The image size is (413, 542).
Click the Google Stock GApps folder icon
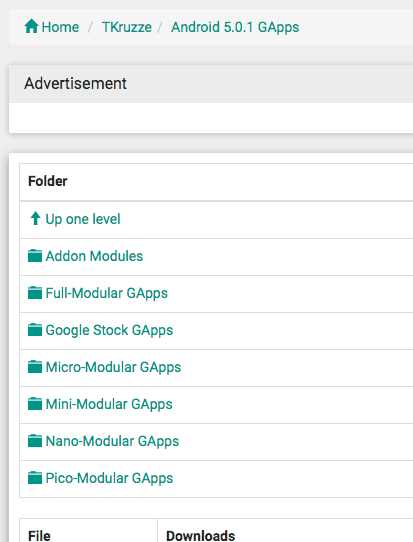click(35, 330)
